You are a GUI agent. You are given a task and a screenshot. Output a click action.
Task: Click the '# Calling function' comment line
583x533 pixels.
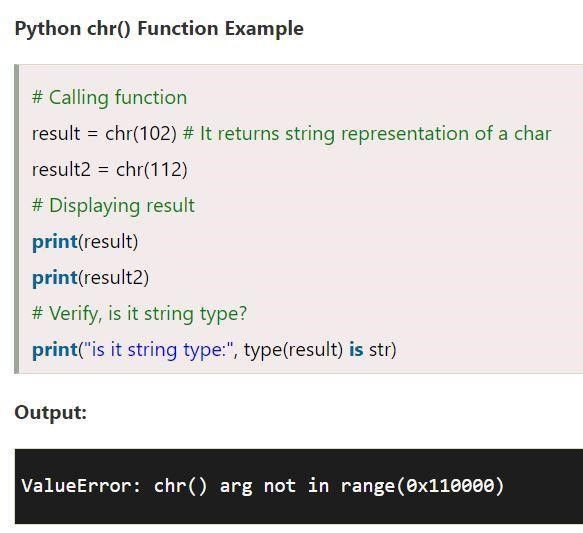(x=110, y=98)
